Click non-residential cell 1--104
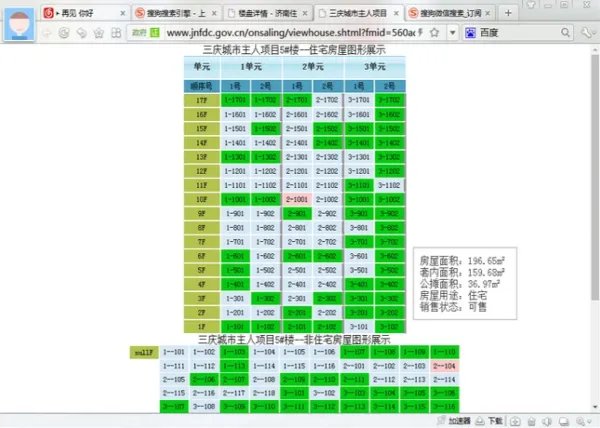600x428 pixels. tap(264, 352)
